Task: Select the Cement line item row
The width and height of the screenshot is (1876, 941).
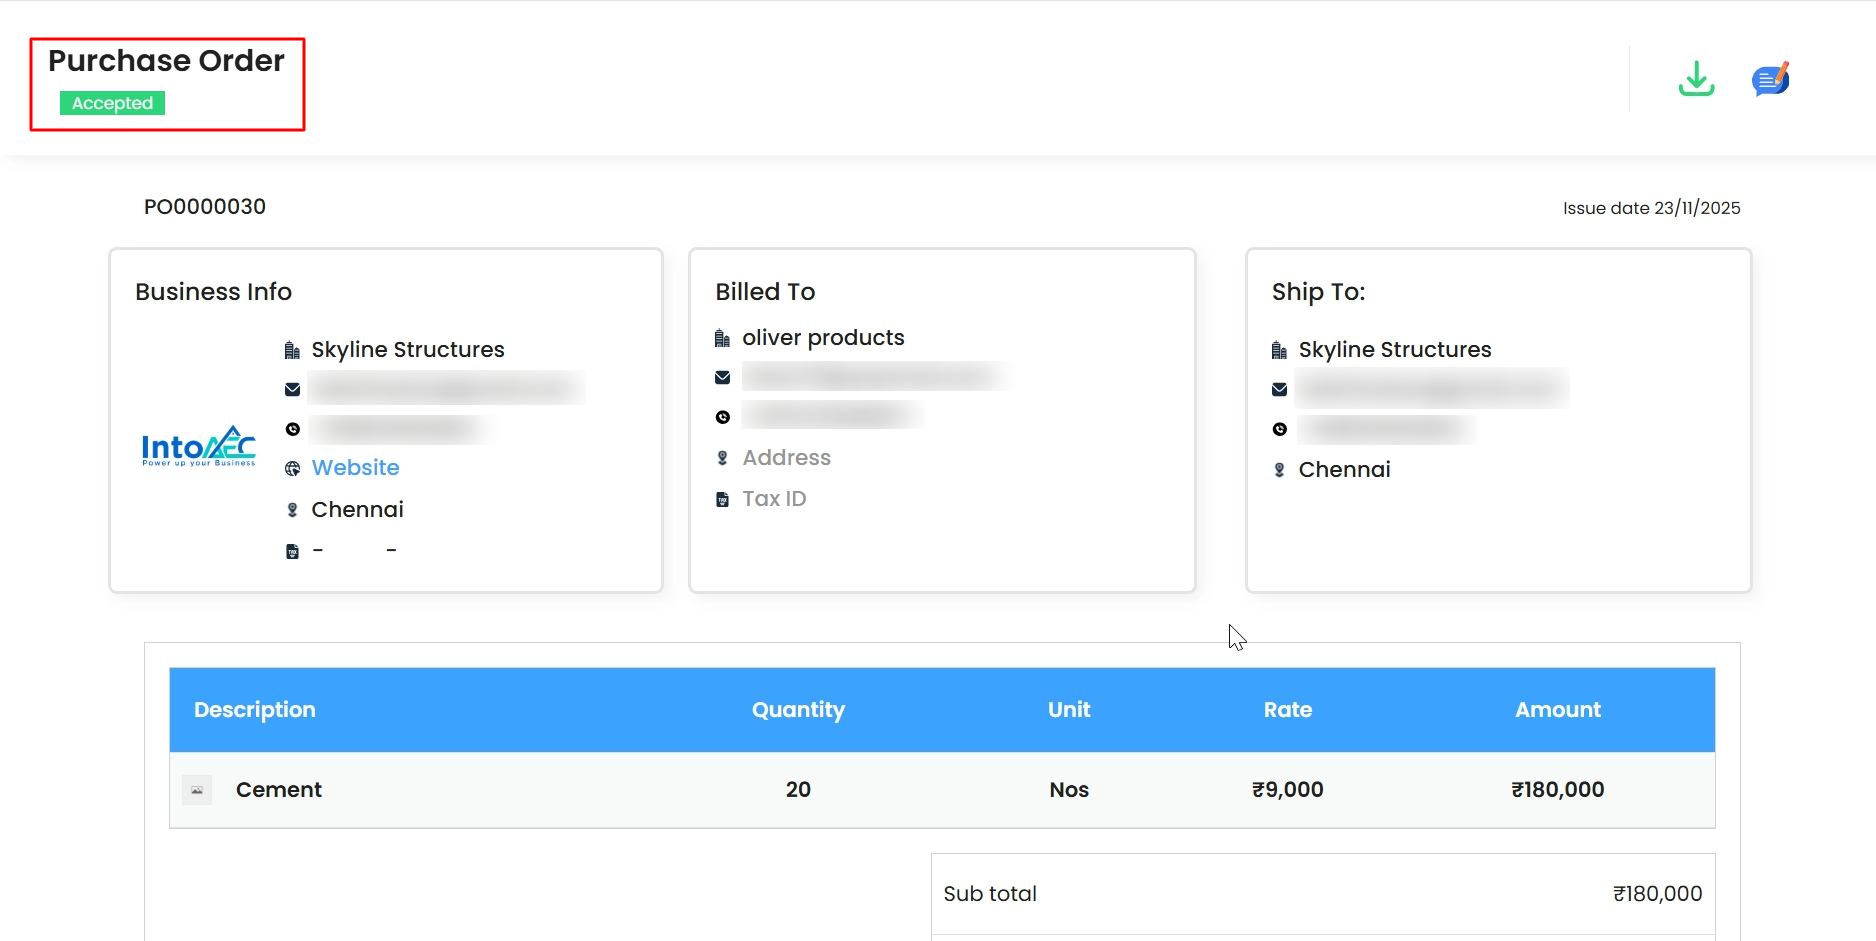Action: click(942, 790)
